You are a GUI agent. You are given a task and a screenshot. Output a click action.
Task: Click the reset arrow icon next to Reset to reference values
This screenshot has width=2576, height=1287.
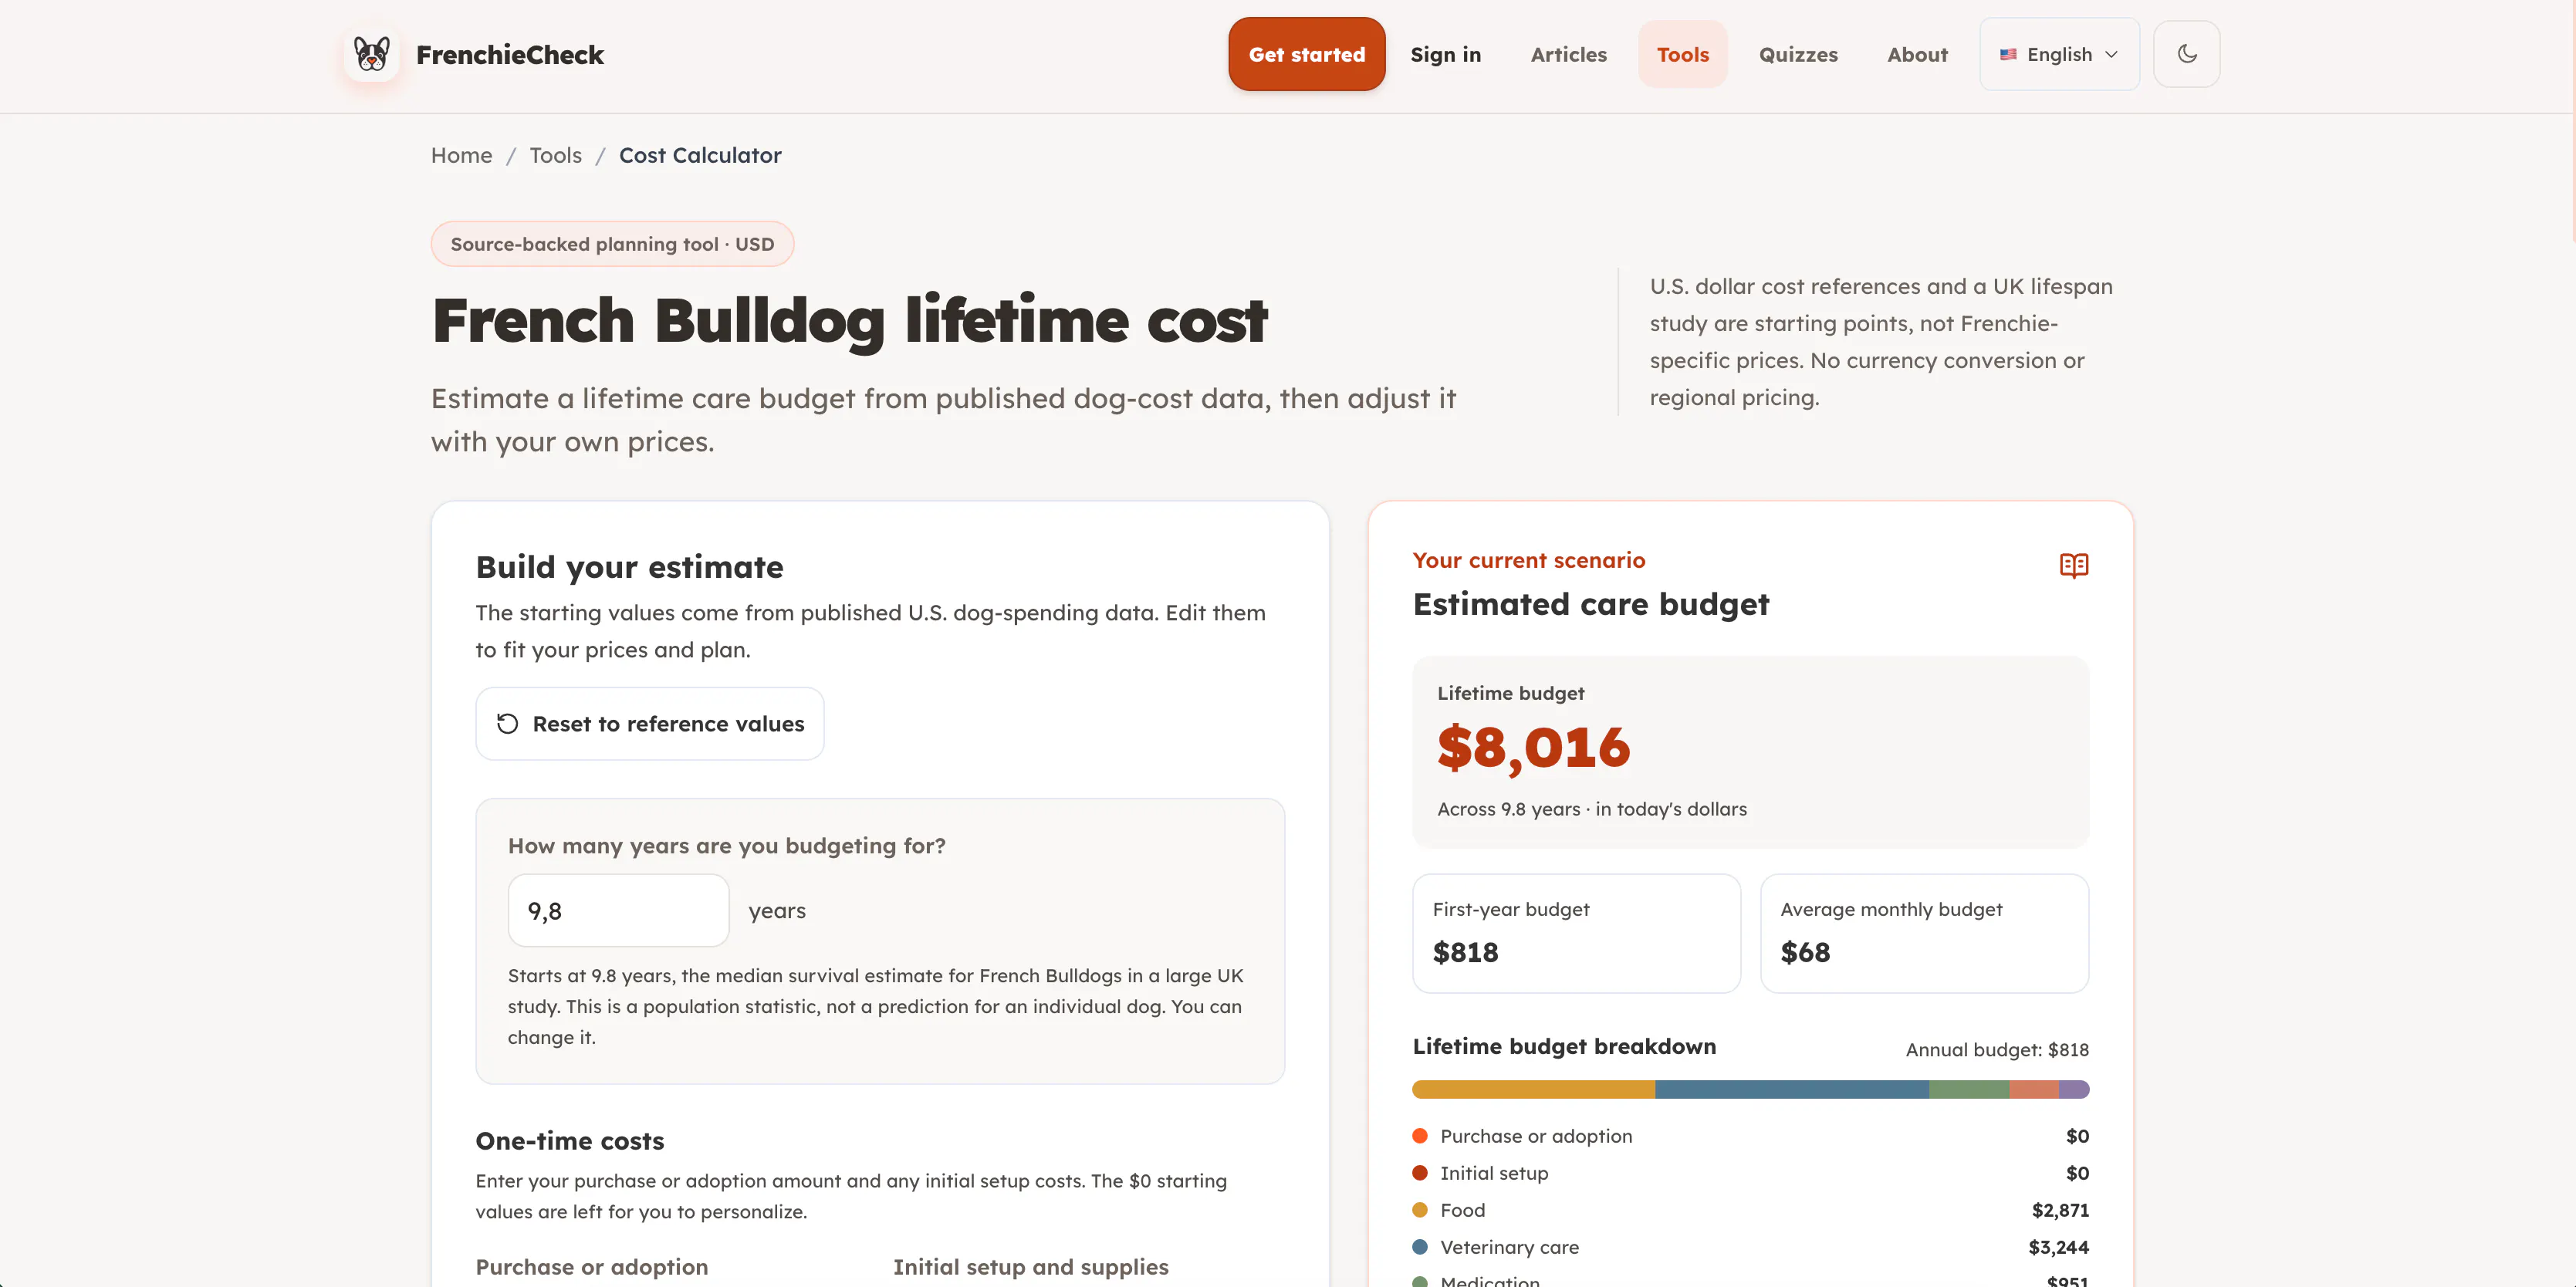point(508,723)
